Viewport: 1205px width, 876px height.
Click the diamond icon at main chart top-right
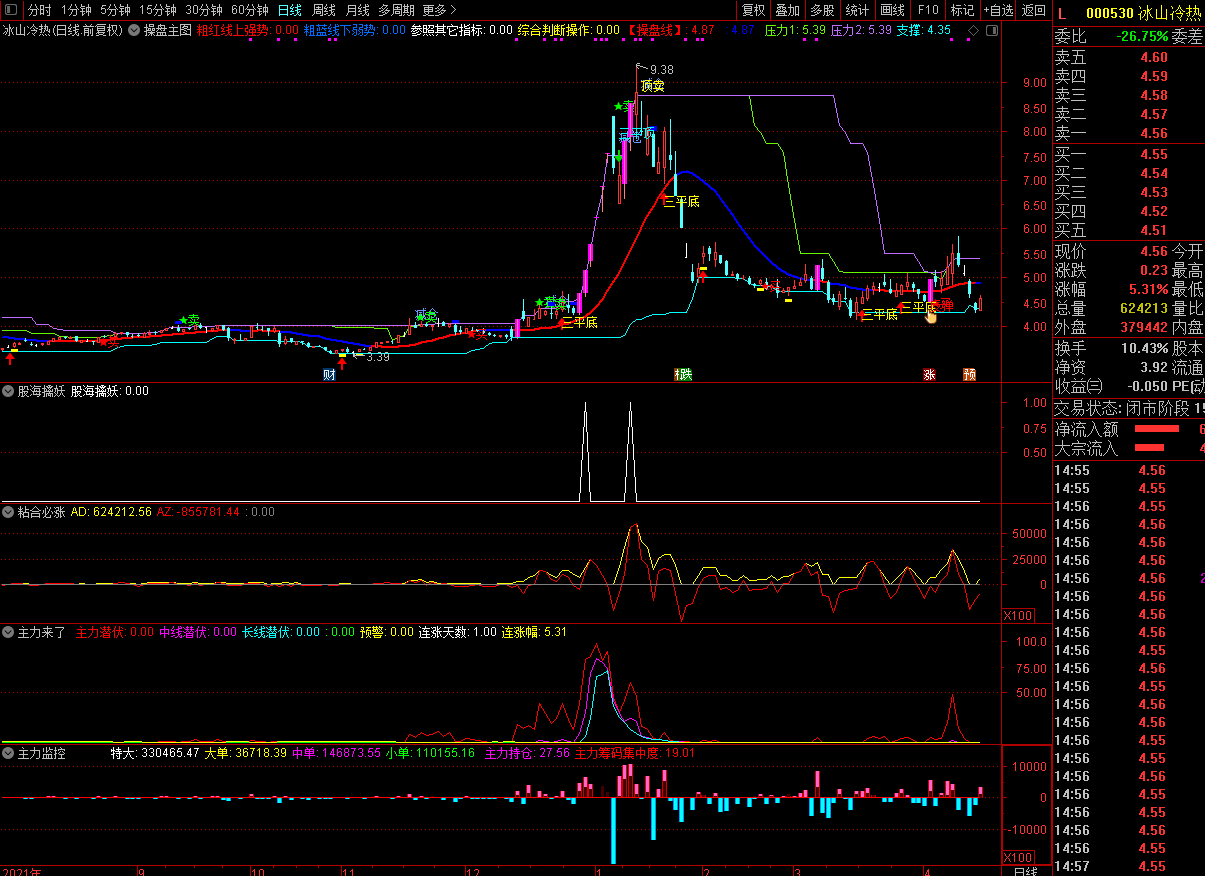(973, 31)
